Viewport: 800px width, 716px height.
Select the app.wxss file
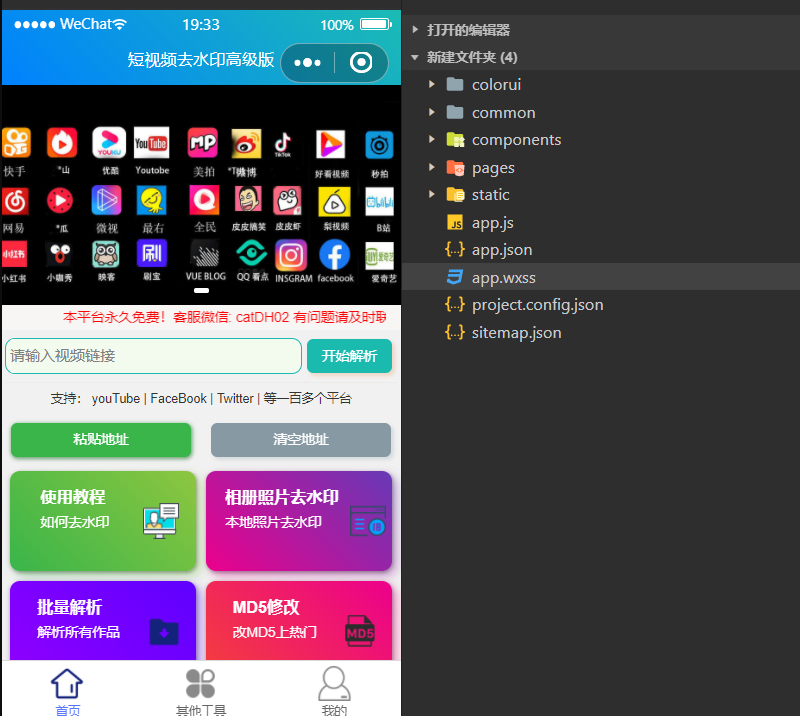click(601, 277)
